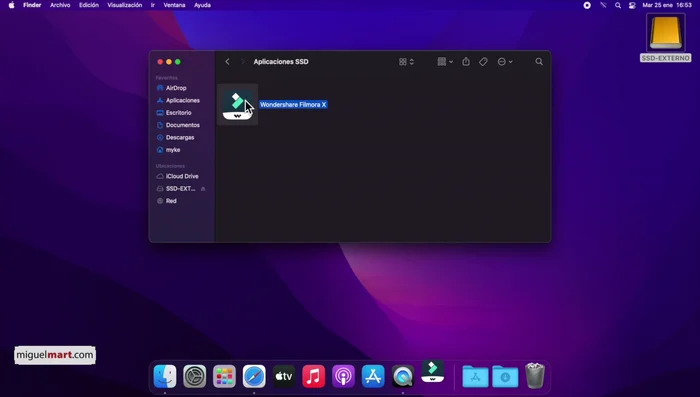Image resolution: width=700 pixels, height=397 pixels.
Task: Open the Trash from the Dock
Action: click(535, 376)
